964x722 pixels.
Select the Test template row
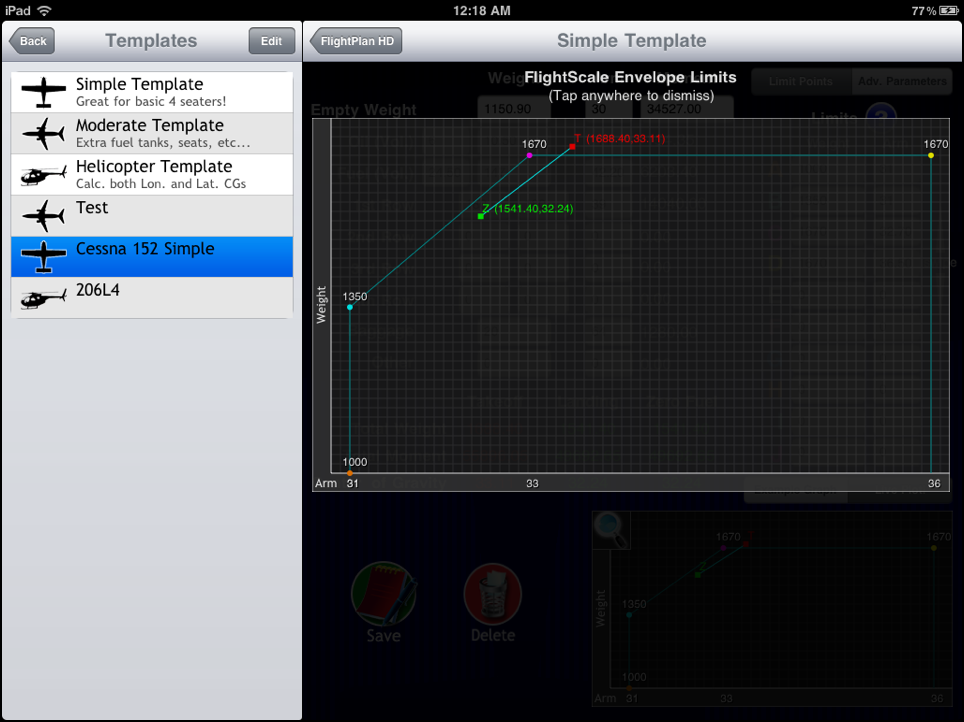click(x=152, y=216)
